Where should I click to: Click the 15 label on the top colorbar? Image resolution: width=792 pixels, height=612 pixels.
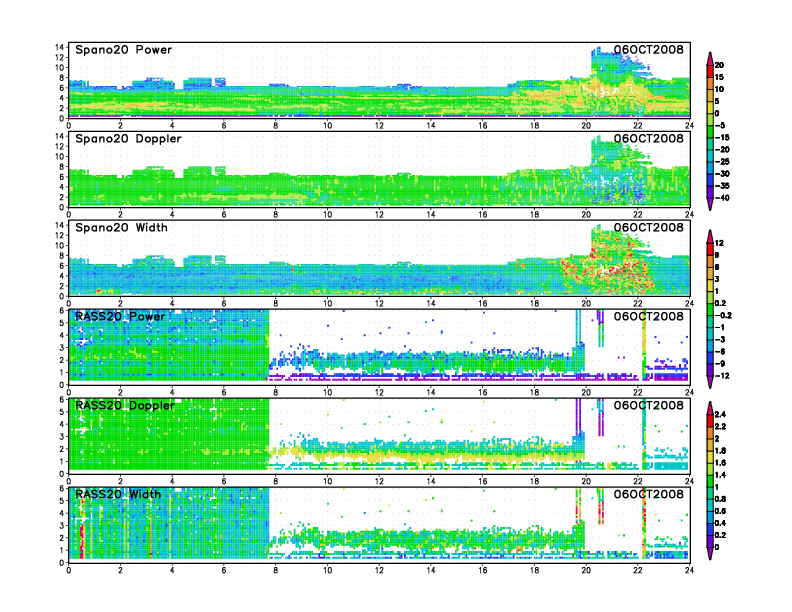pyautogui.click(x=719, y=77)
